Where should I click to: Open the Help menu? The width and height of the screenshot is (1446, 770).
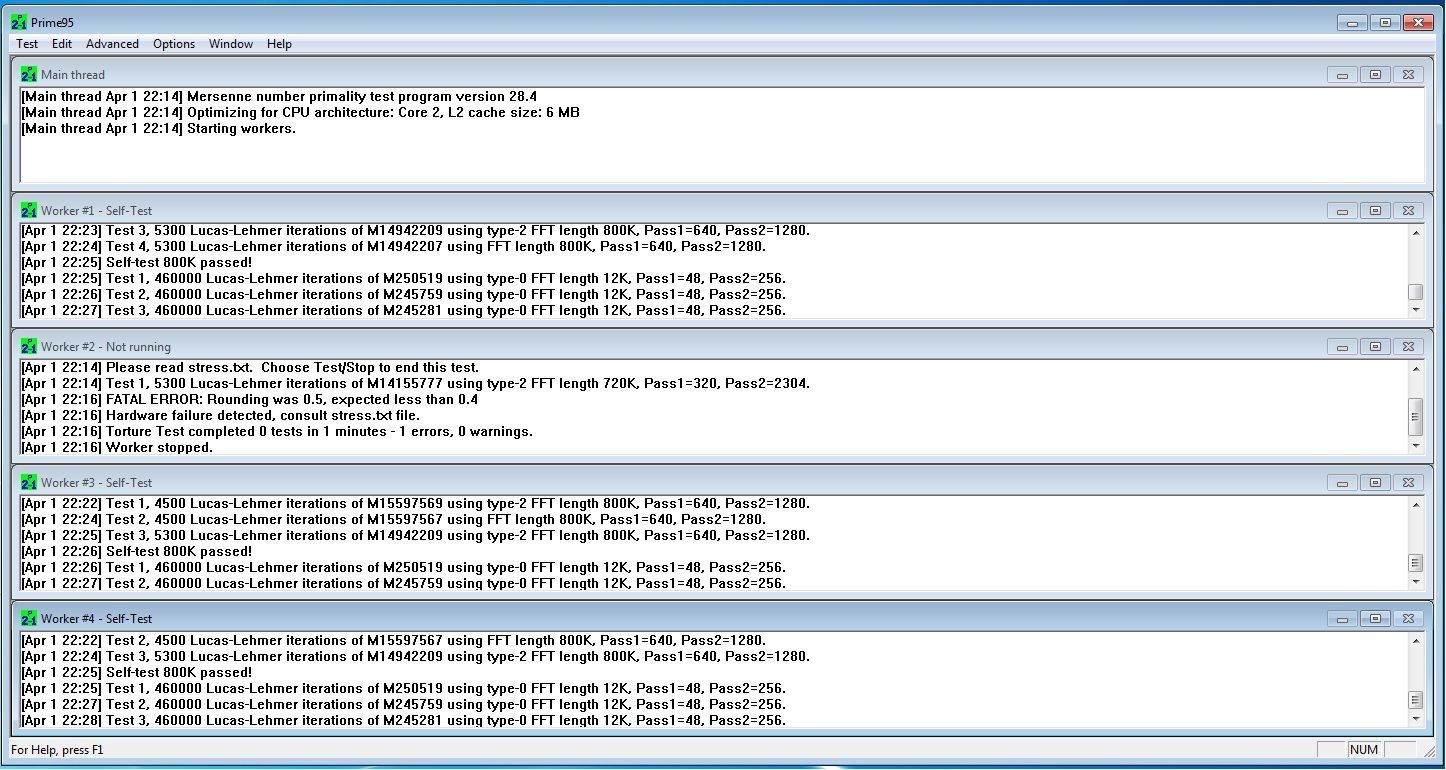(280, 44)
